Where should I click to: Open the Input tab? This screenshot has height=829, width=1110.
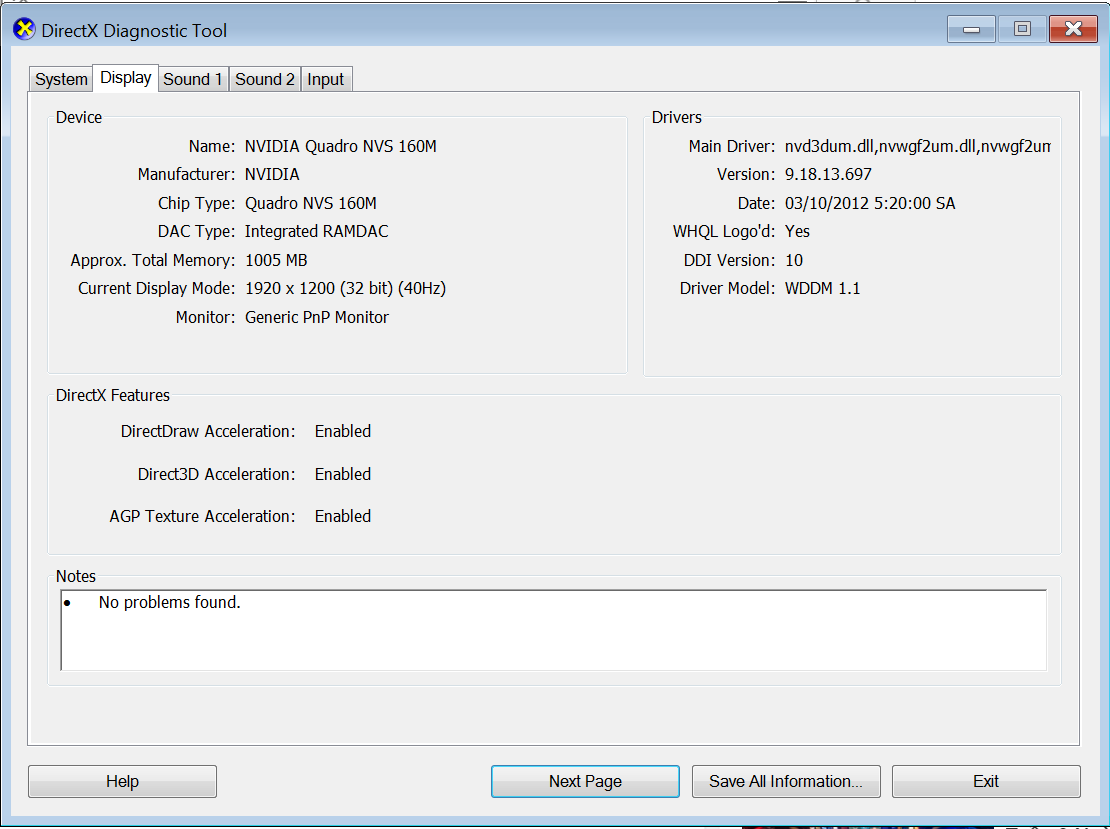[326, 79]
